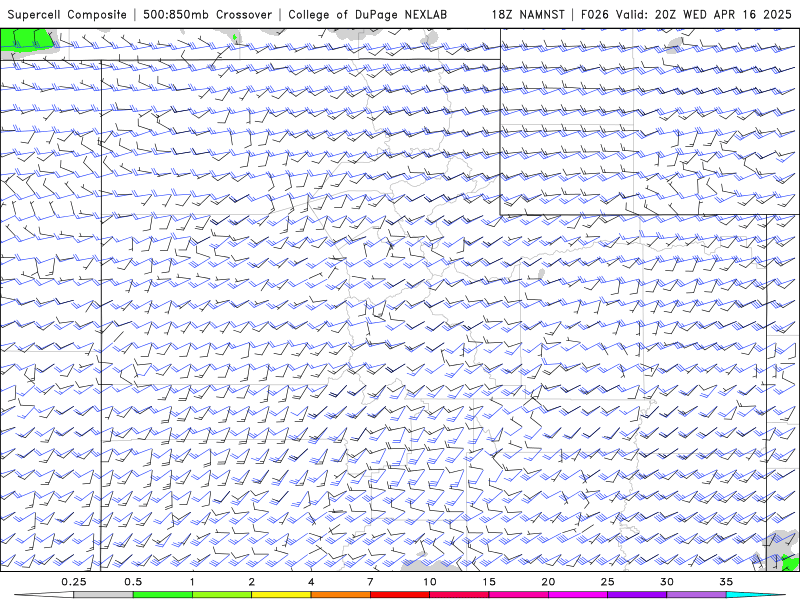Viewport: 800px width, 600px height.
Task: Click the legend value 7
Action: point(370,582)
